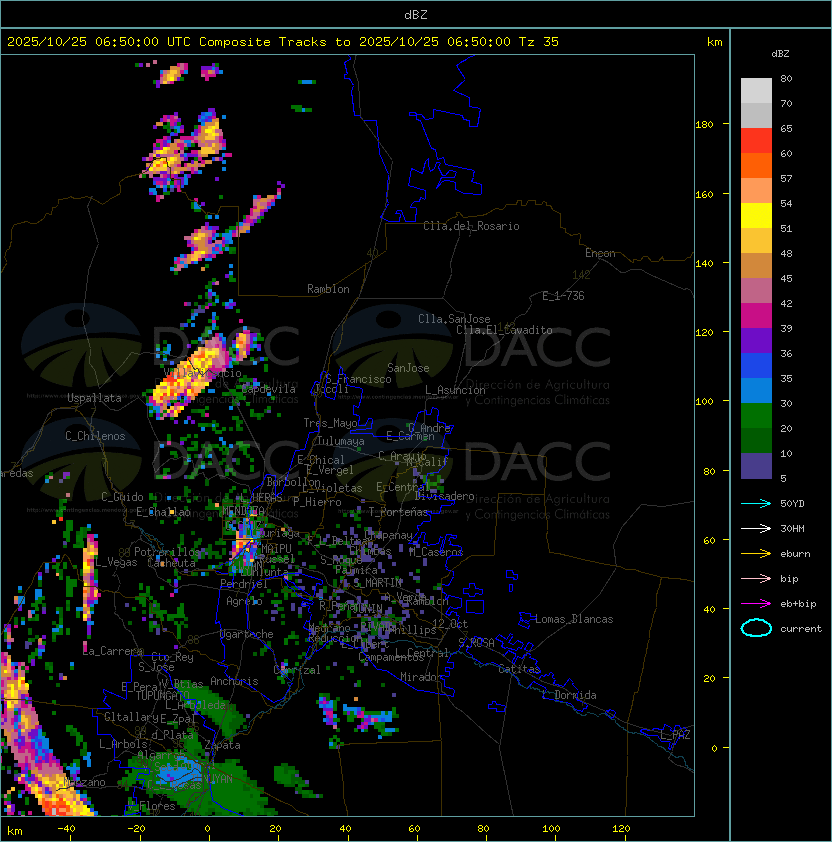Viewport: 832px width, 842px height.
Task: Click the 30HM legend label
Action: click(792, 528)
